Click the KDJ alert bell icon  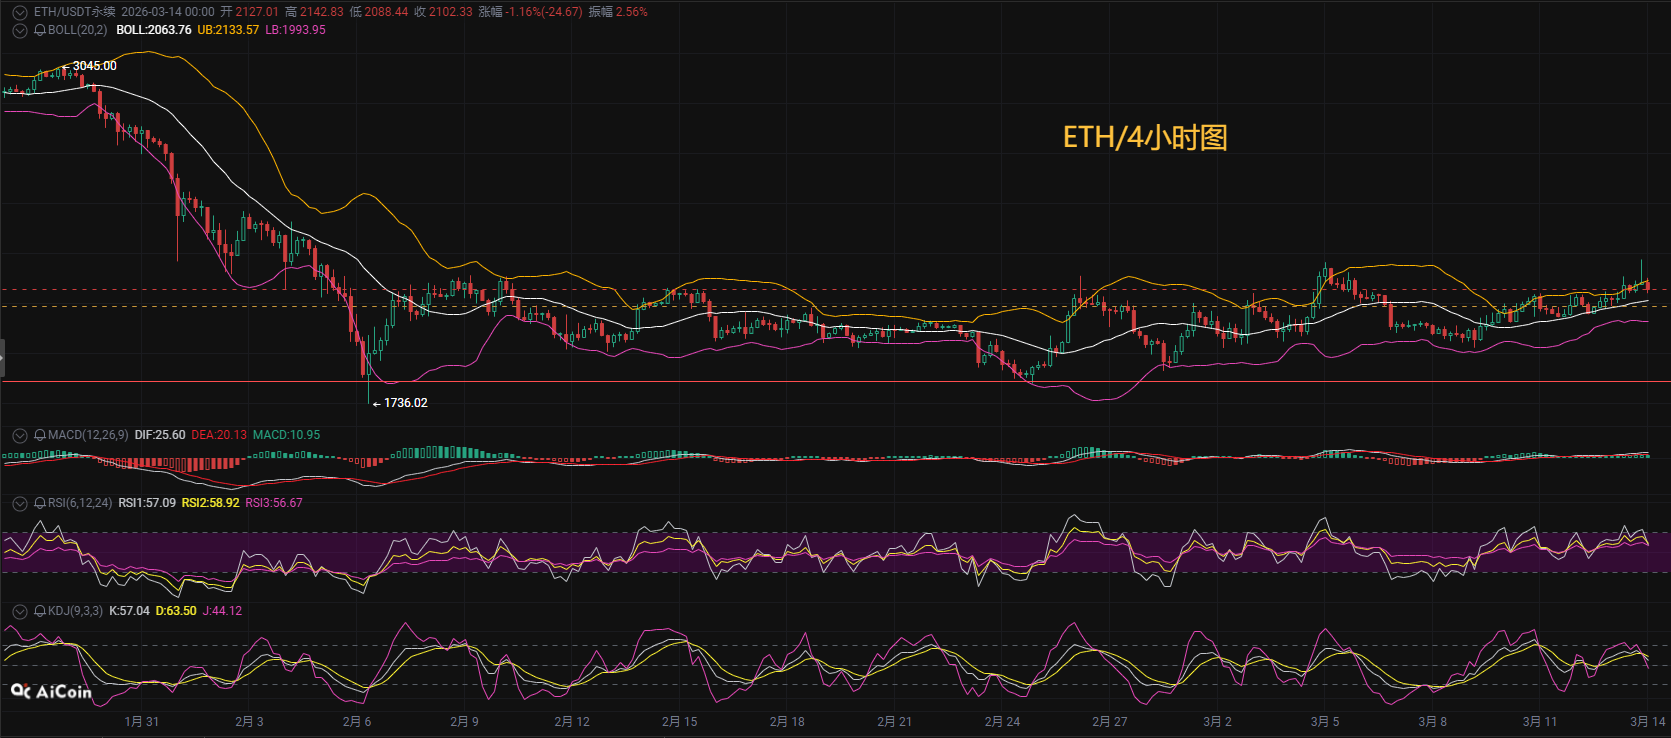40,611
